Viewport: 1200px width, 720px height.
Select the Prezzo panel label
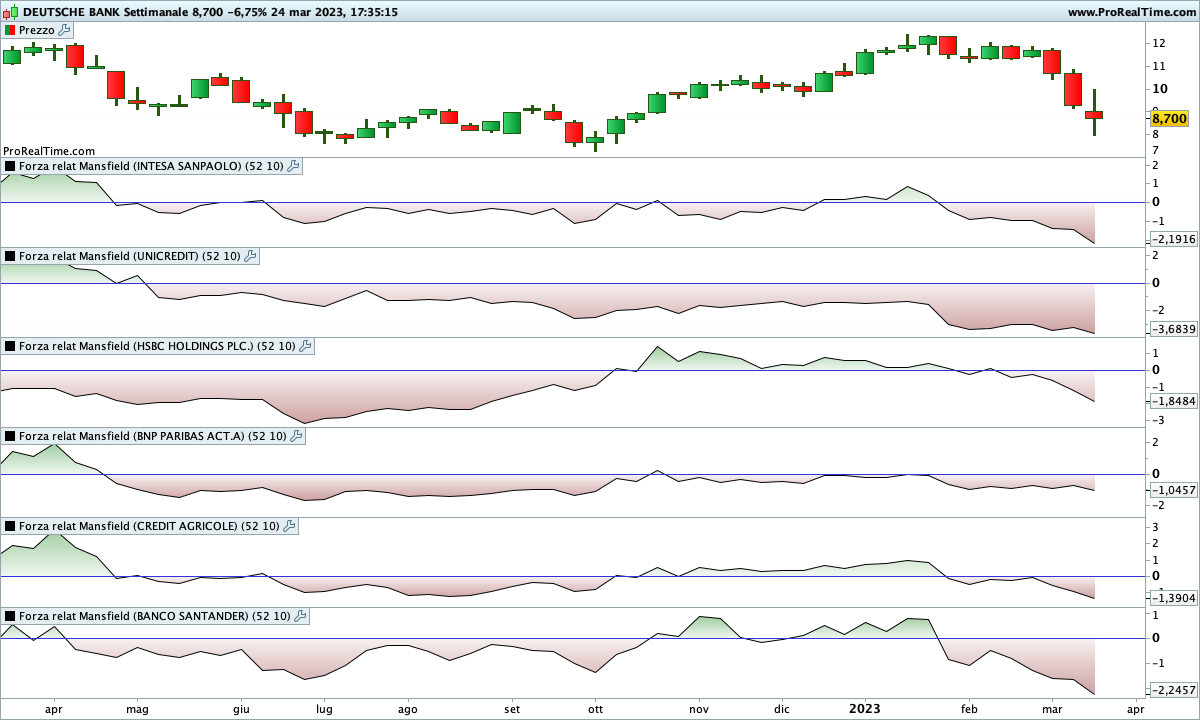coord(37,30)
